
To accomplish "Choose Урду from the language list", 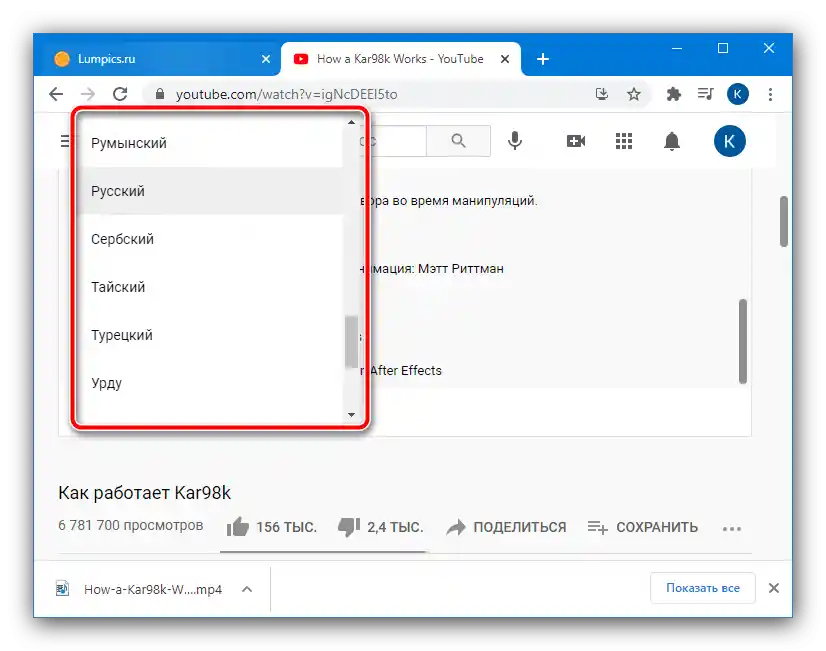I will [x=210, y=383].
